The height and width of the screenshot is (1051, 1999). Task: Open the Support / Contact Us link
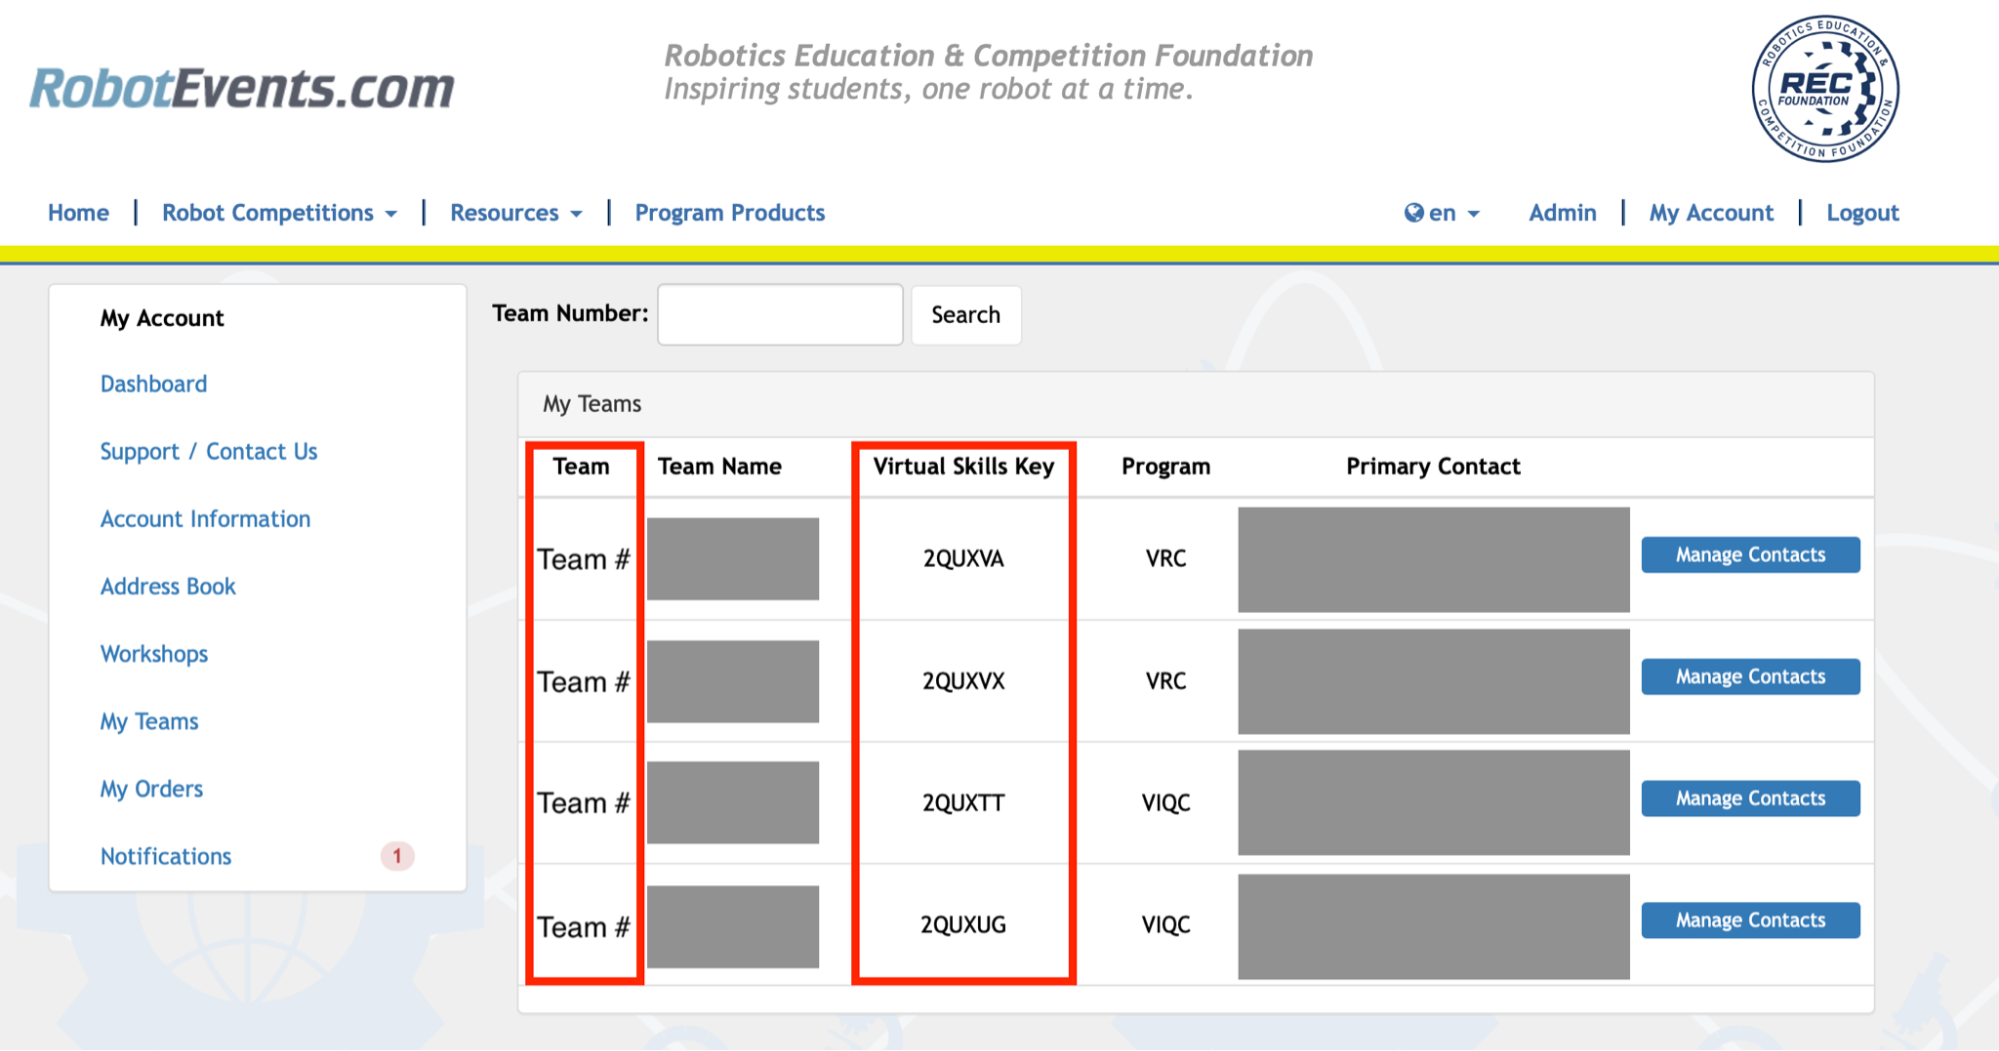(x=208, y=452)
